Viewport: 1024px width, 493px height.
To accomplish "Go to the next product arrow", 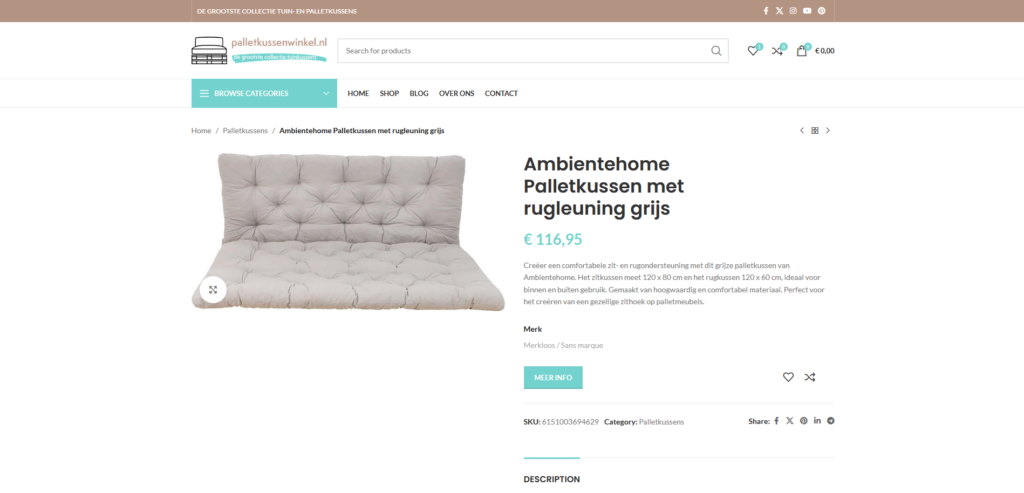I will pyautogui.click(x=827, y=131).
